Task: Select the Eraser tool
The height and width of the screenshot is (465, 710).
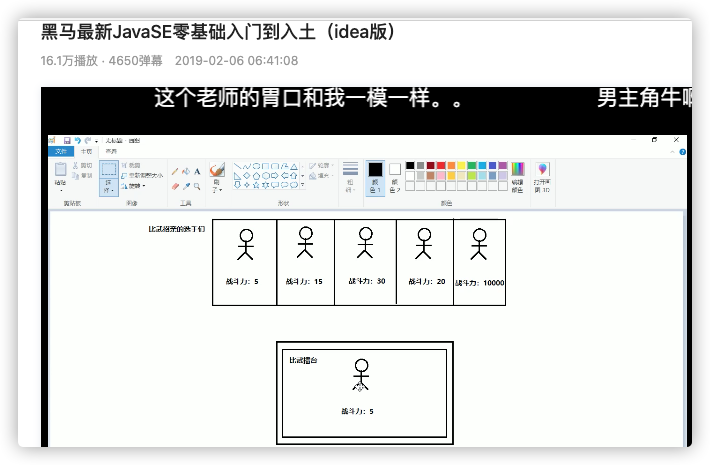Action: click(x=175, y=187)
